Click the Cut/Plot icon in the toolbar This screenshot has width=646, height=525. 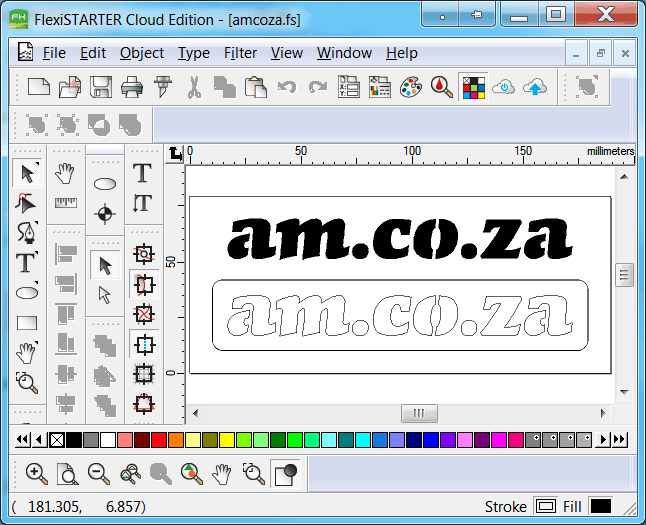coord(163,87)
